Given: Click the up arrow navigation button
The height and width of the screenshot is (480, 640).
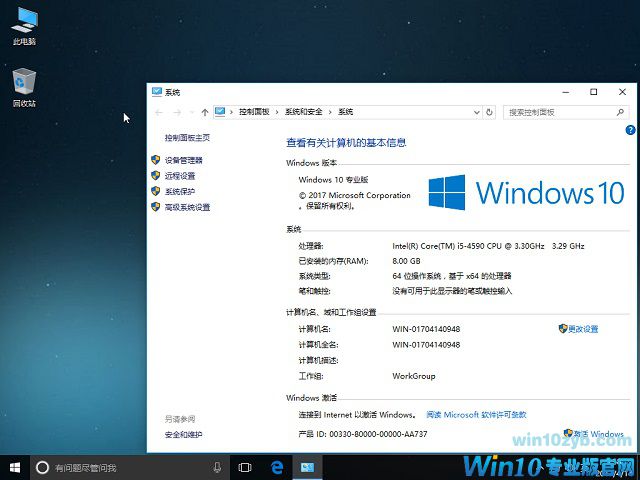Looking at the screenshot, I should (205, 112).
